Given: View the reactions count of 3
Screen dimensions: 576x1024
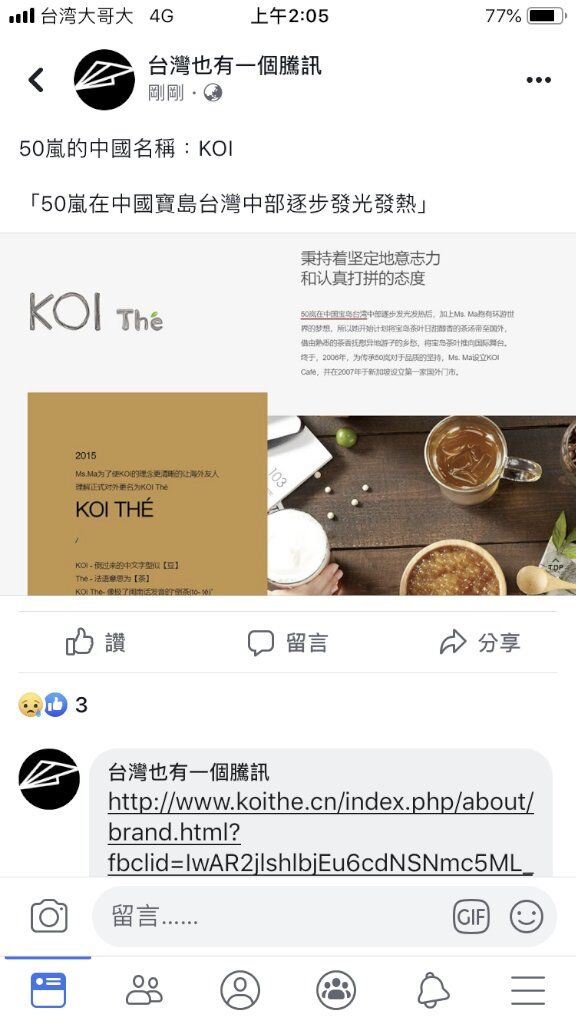Looking at the screenshot, I should [53, 705].
